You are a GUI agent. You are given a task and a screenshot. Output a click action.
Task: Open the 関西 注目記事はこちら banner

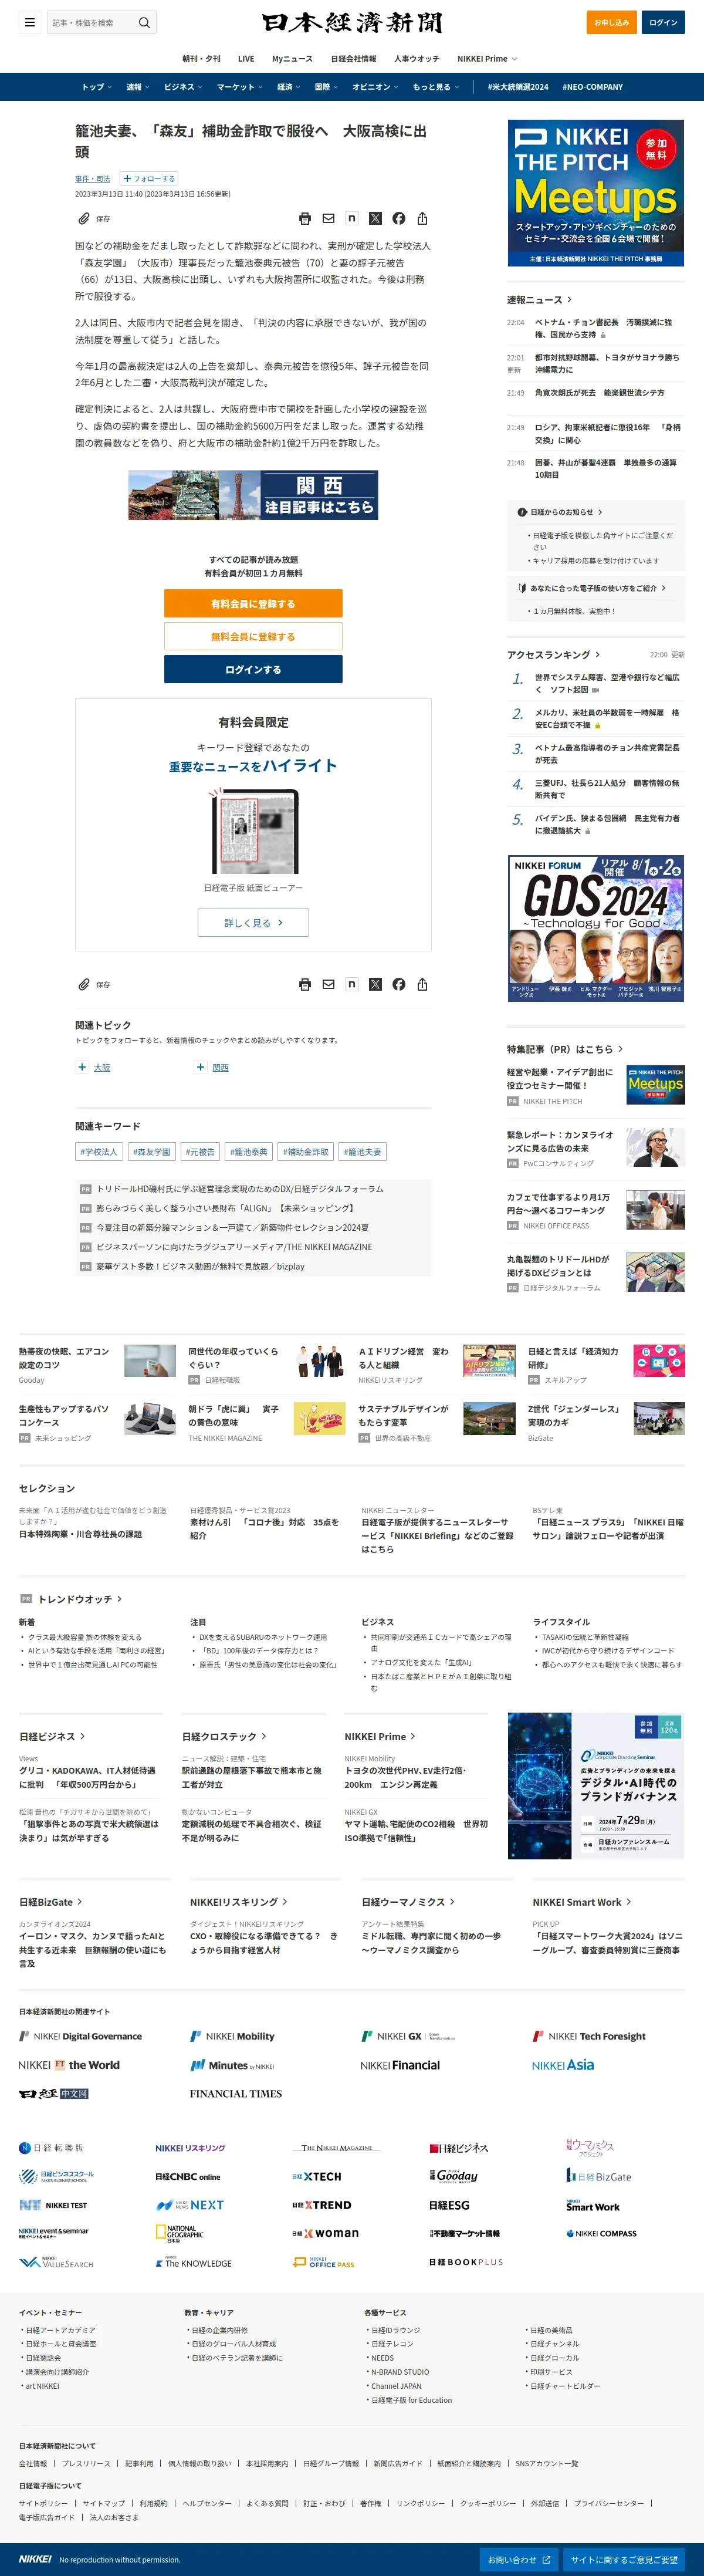253,495
